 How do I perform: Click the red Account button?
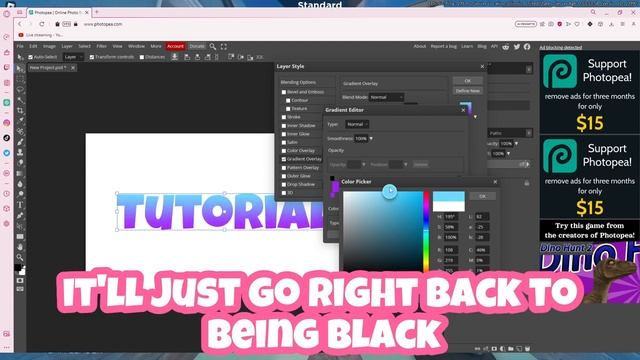tap(175, 47)
